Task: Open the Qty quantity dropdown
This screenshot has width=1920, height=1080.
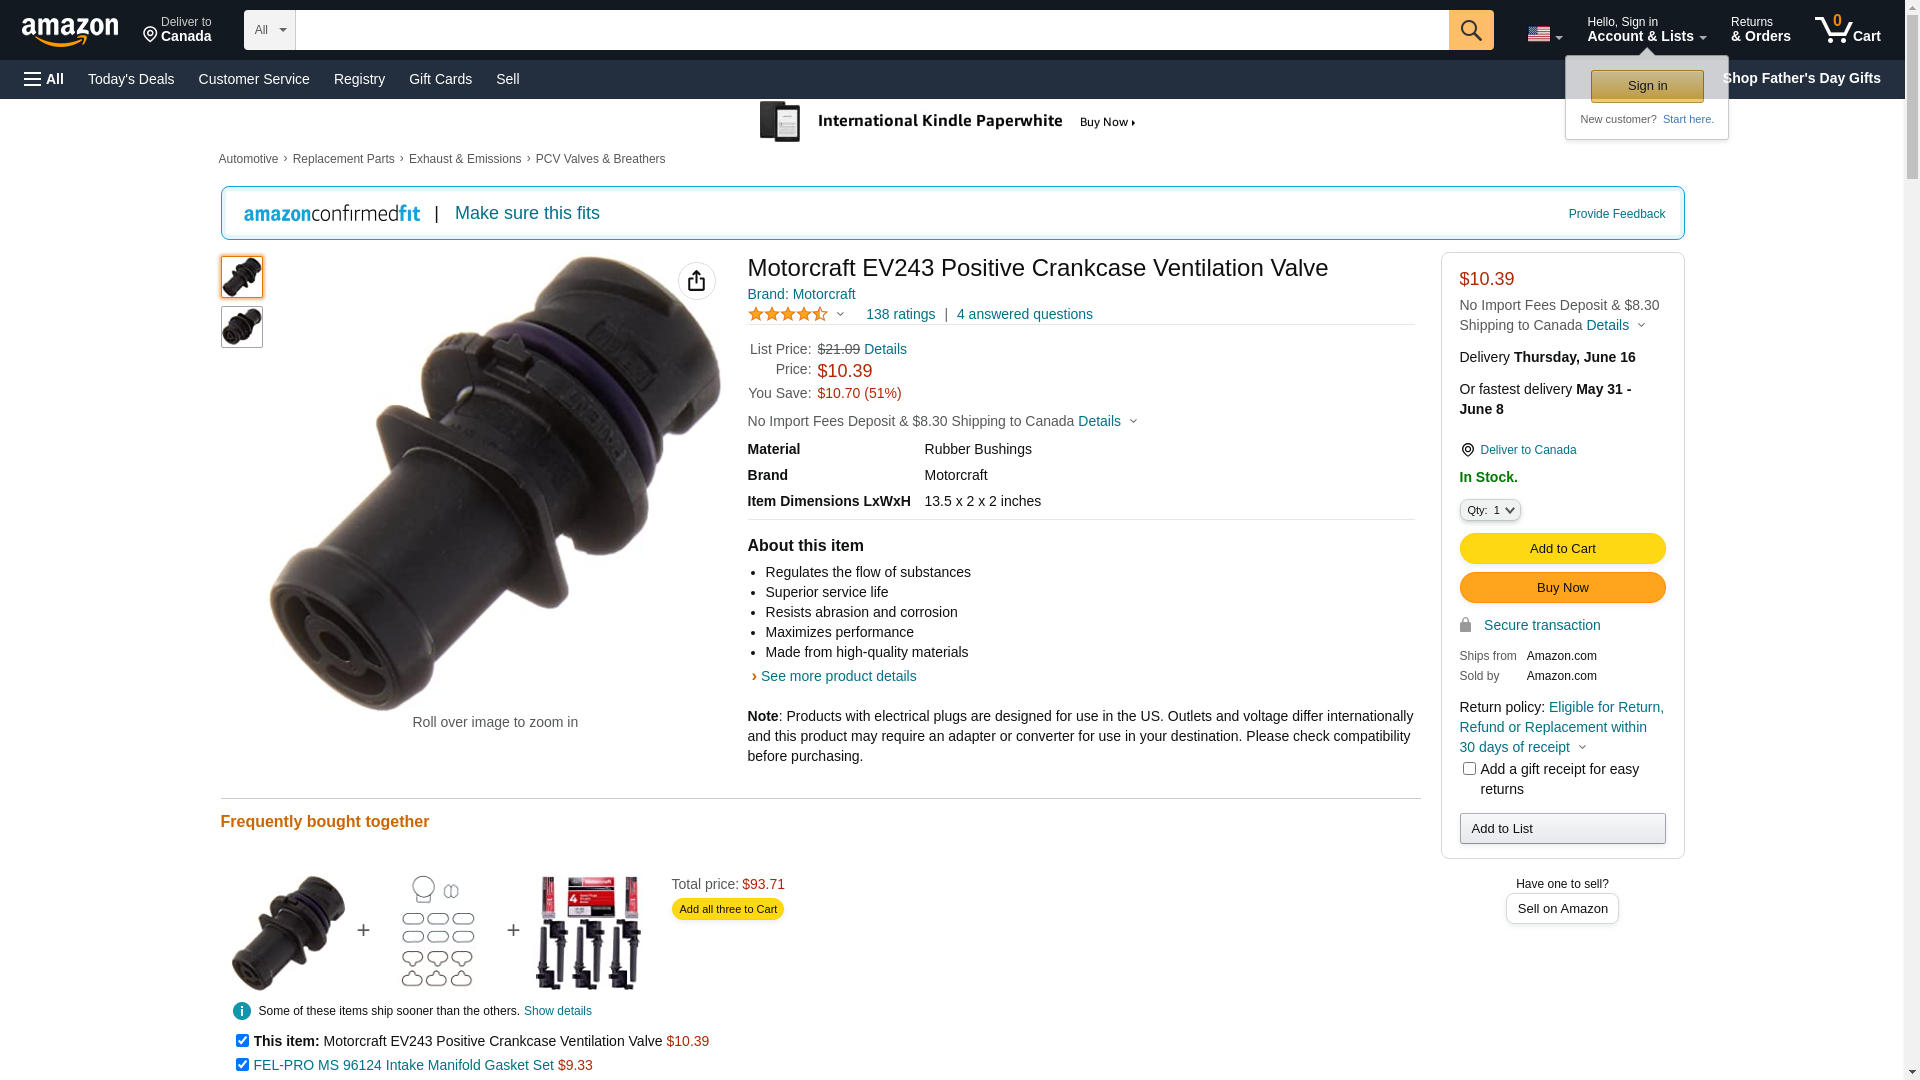Action: (1490, 510)
